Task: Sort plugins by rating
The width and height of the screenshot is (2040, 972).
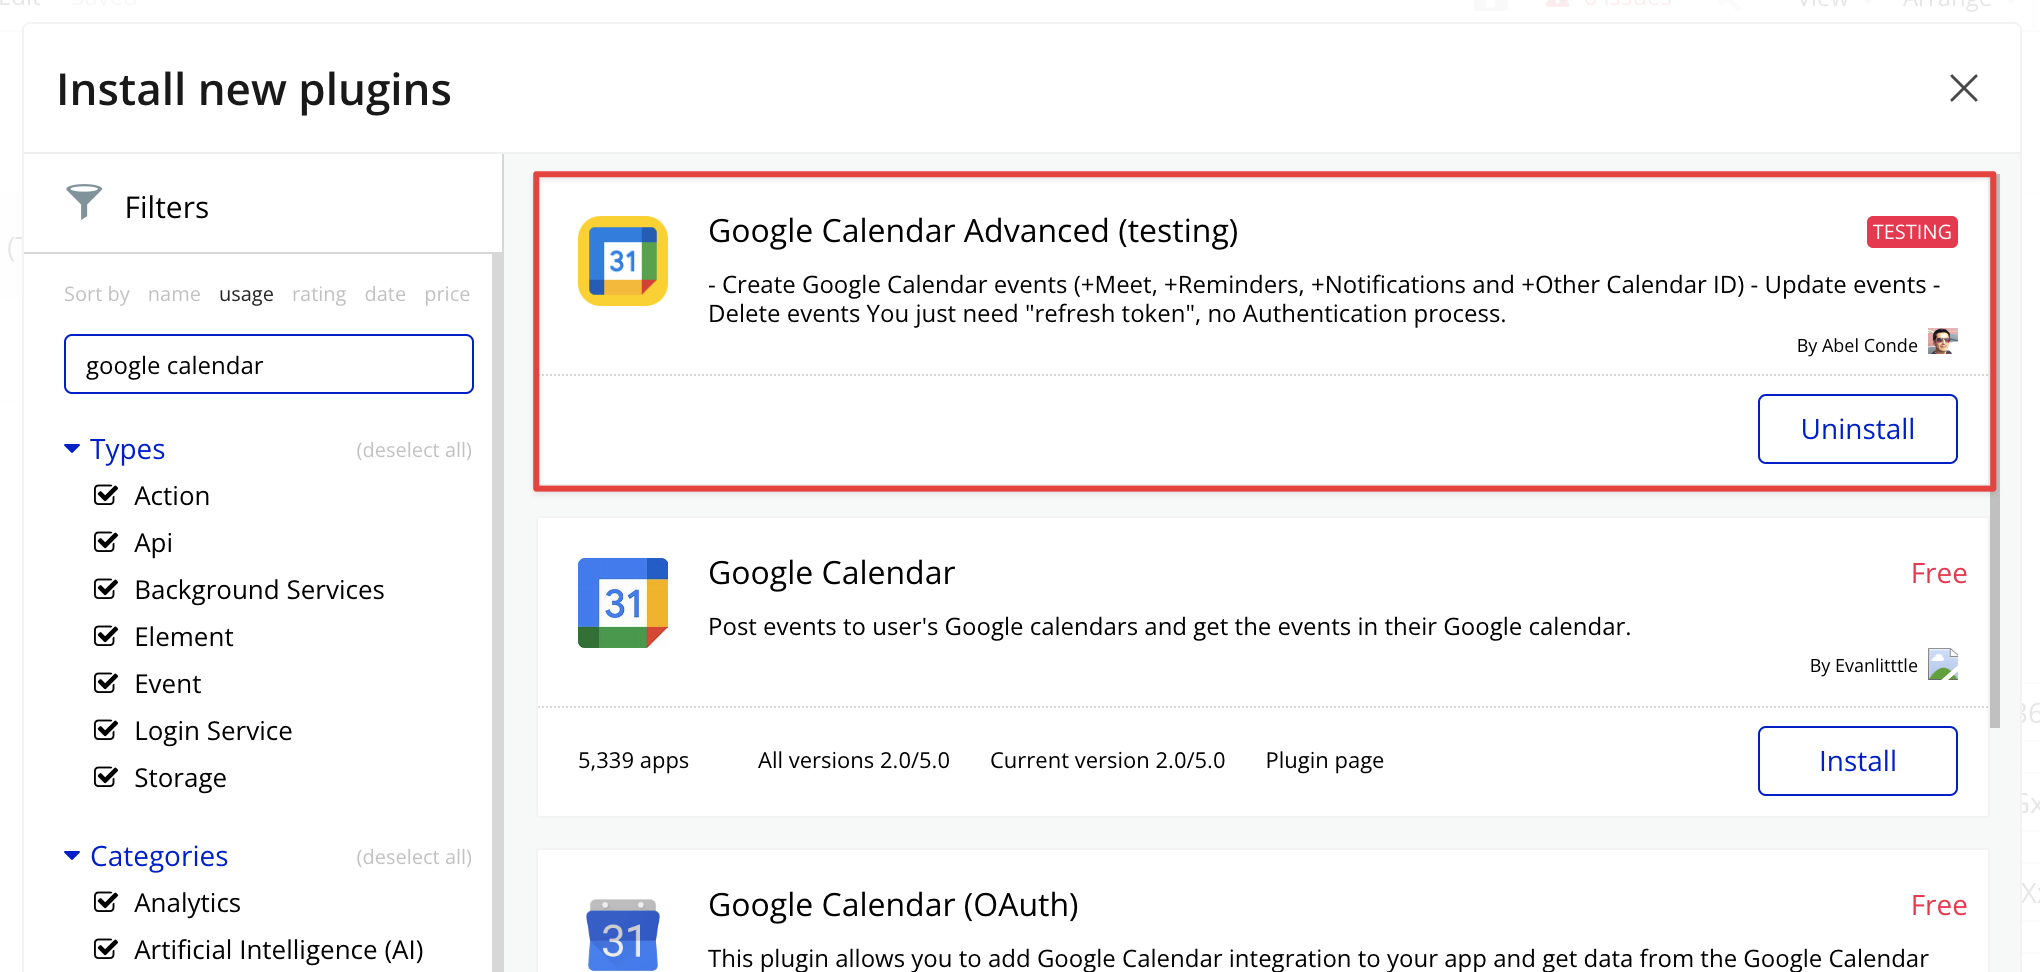Action: coord(318,294)
